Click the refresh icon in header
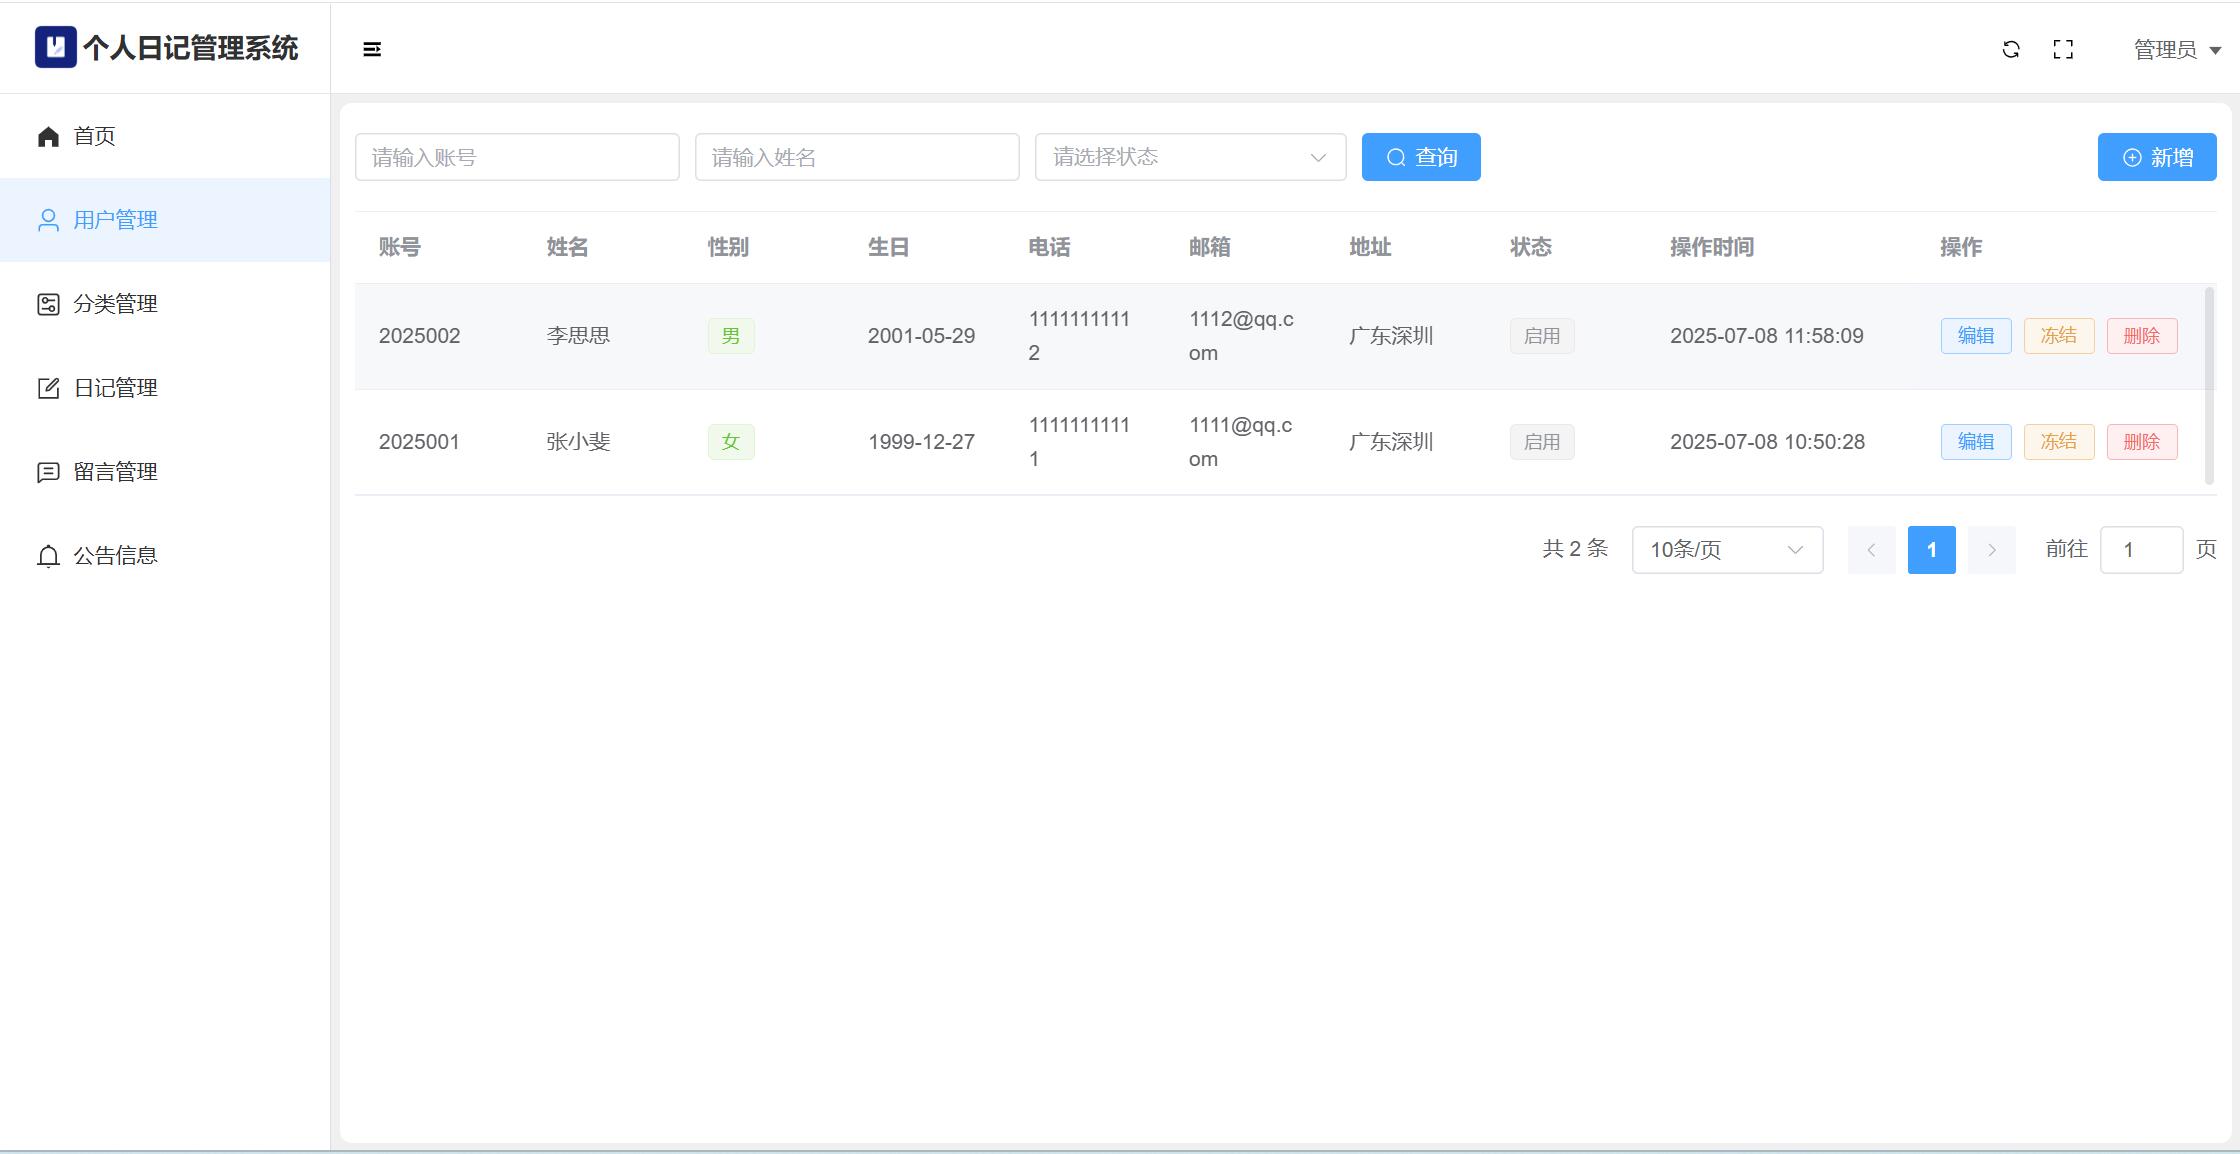 pos(2011,49)
